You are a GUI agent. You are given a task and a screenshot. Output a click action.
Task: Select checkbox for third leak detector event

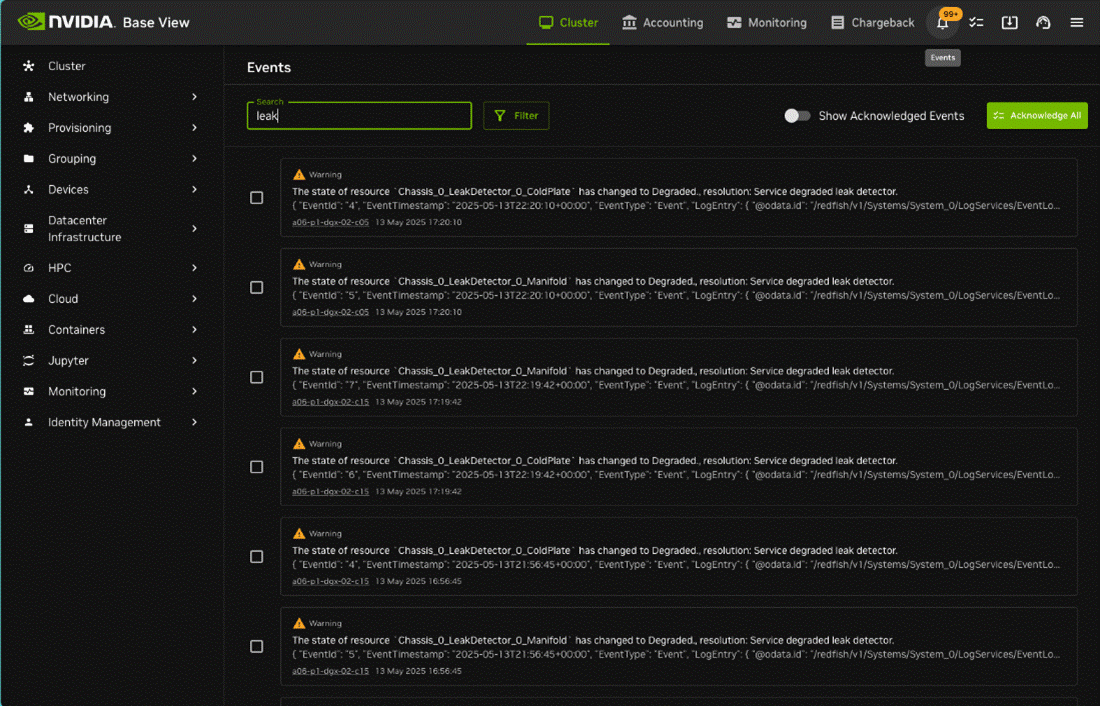point(257,377)
